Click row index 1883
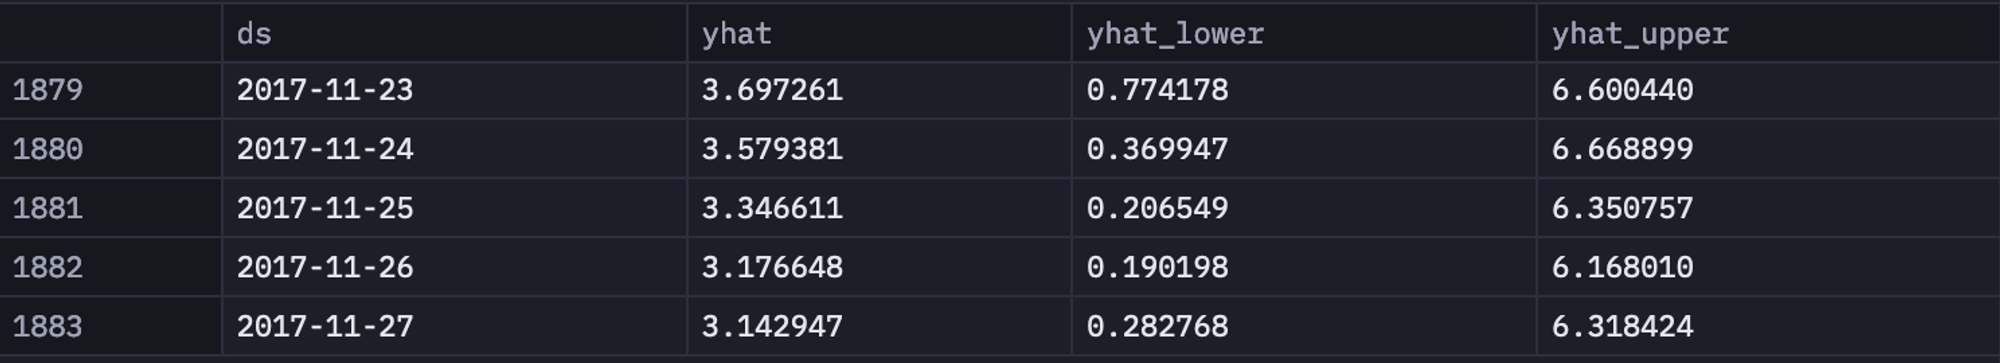 point(48,326)
